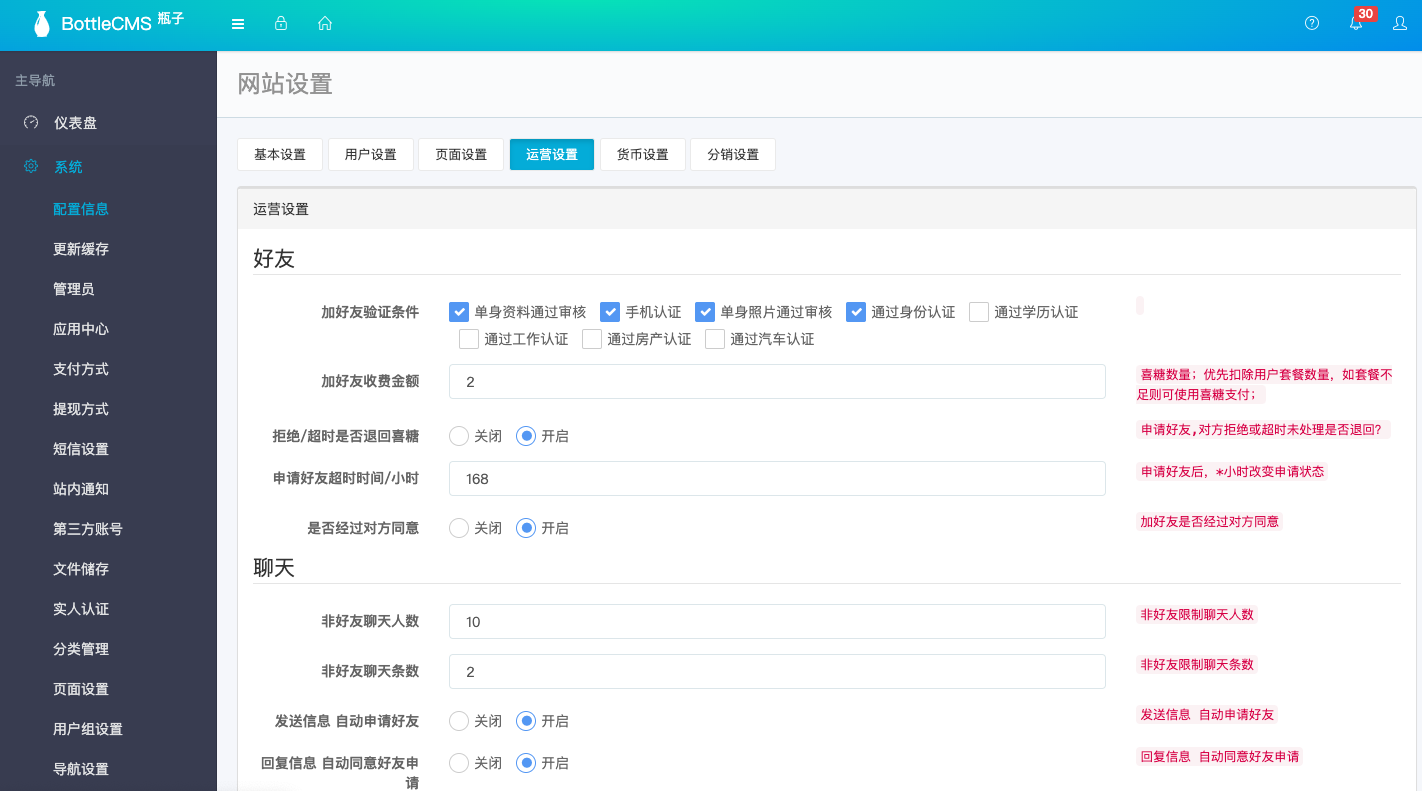
Task: Click the 加好友收费金额 input field
Action: click(x=777, y=382)
